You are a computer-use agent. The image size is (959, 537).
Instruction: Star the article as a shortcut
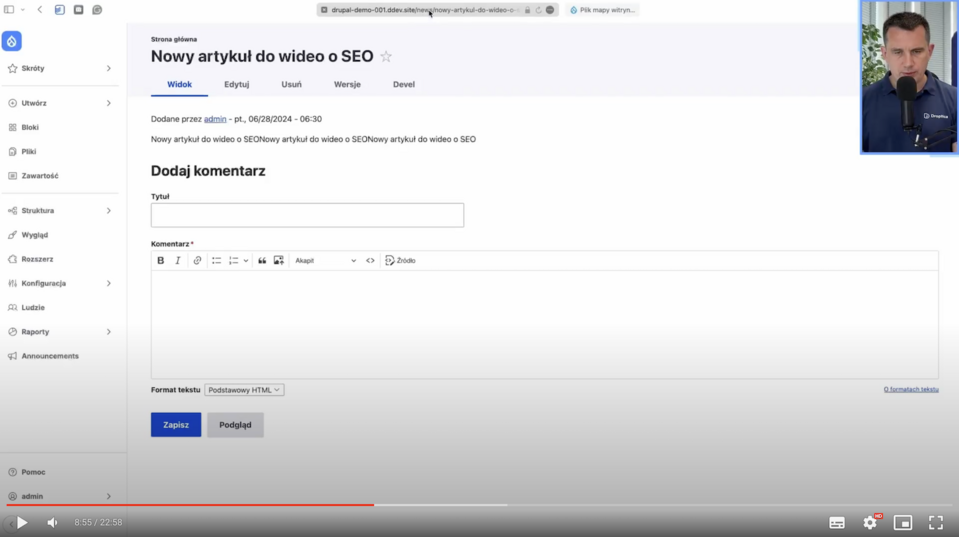[386, 57]
